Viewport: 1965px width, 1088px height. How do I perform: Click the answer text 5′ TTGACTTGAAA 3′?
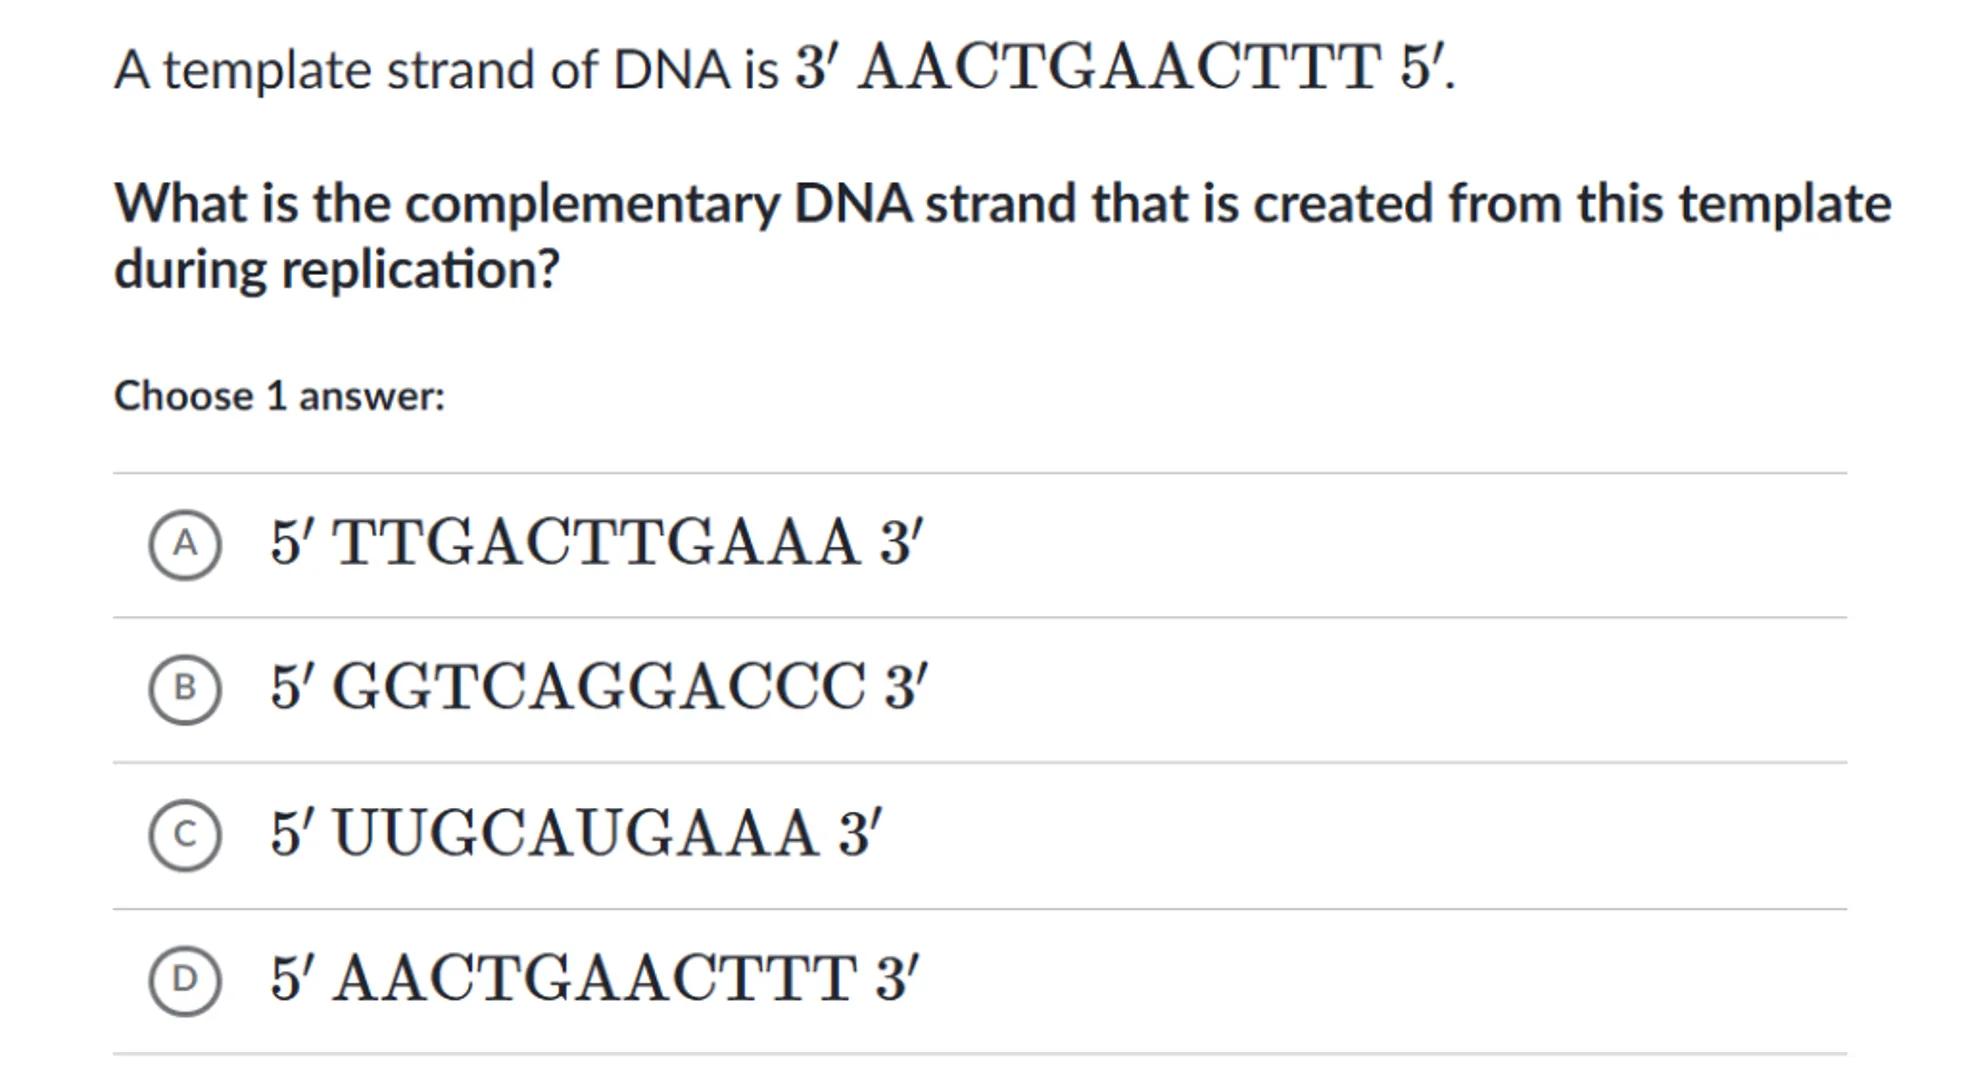coord(596,543)
